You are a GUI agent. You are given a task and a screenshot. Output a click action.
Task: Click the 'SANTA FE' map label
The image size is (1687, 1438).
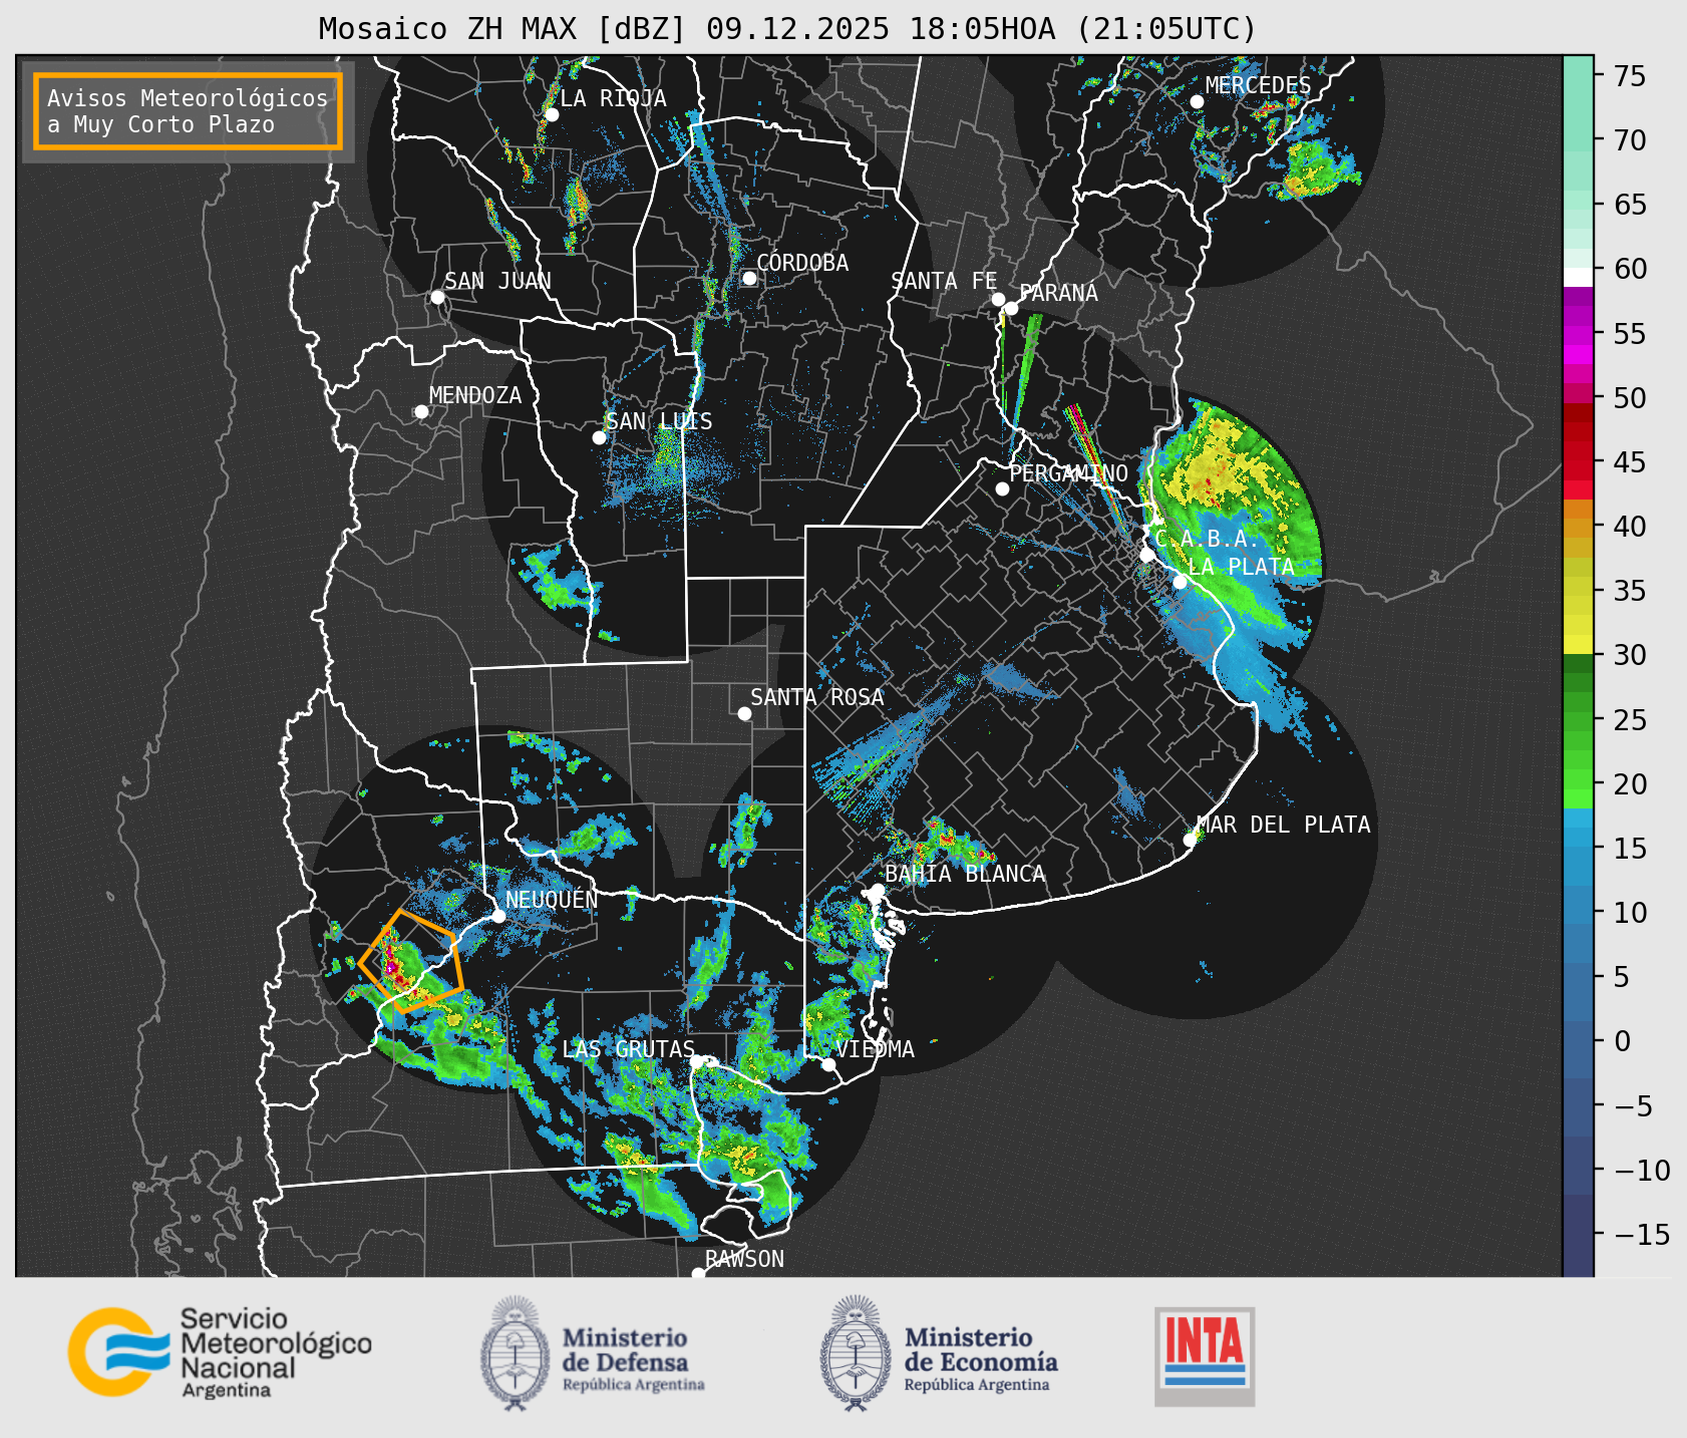(x=944, y=281)
